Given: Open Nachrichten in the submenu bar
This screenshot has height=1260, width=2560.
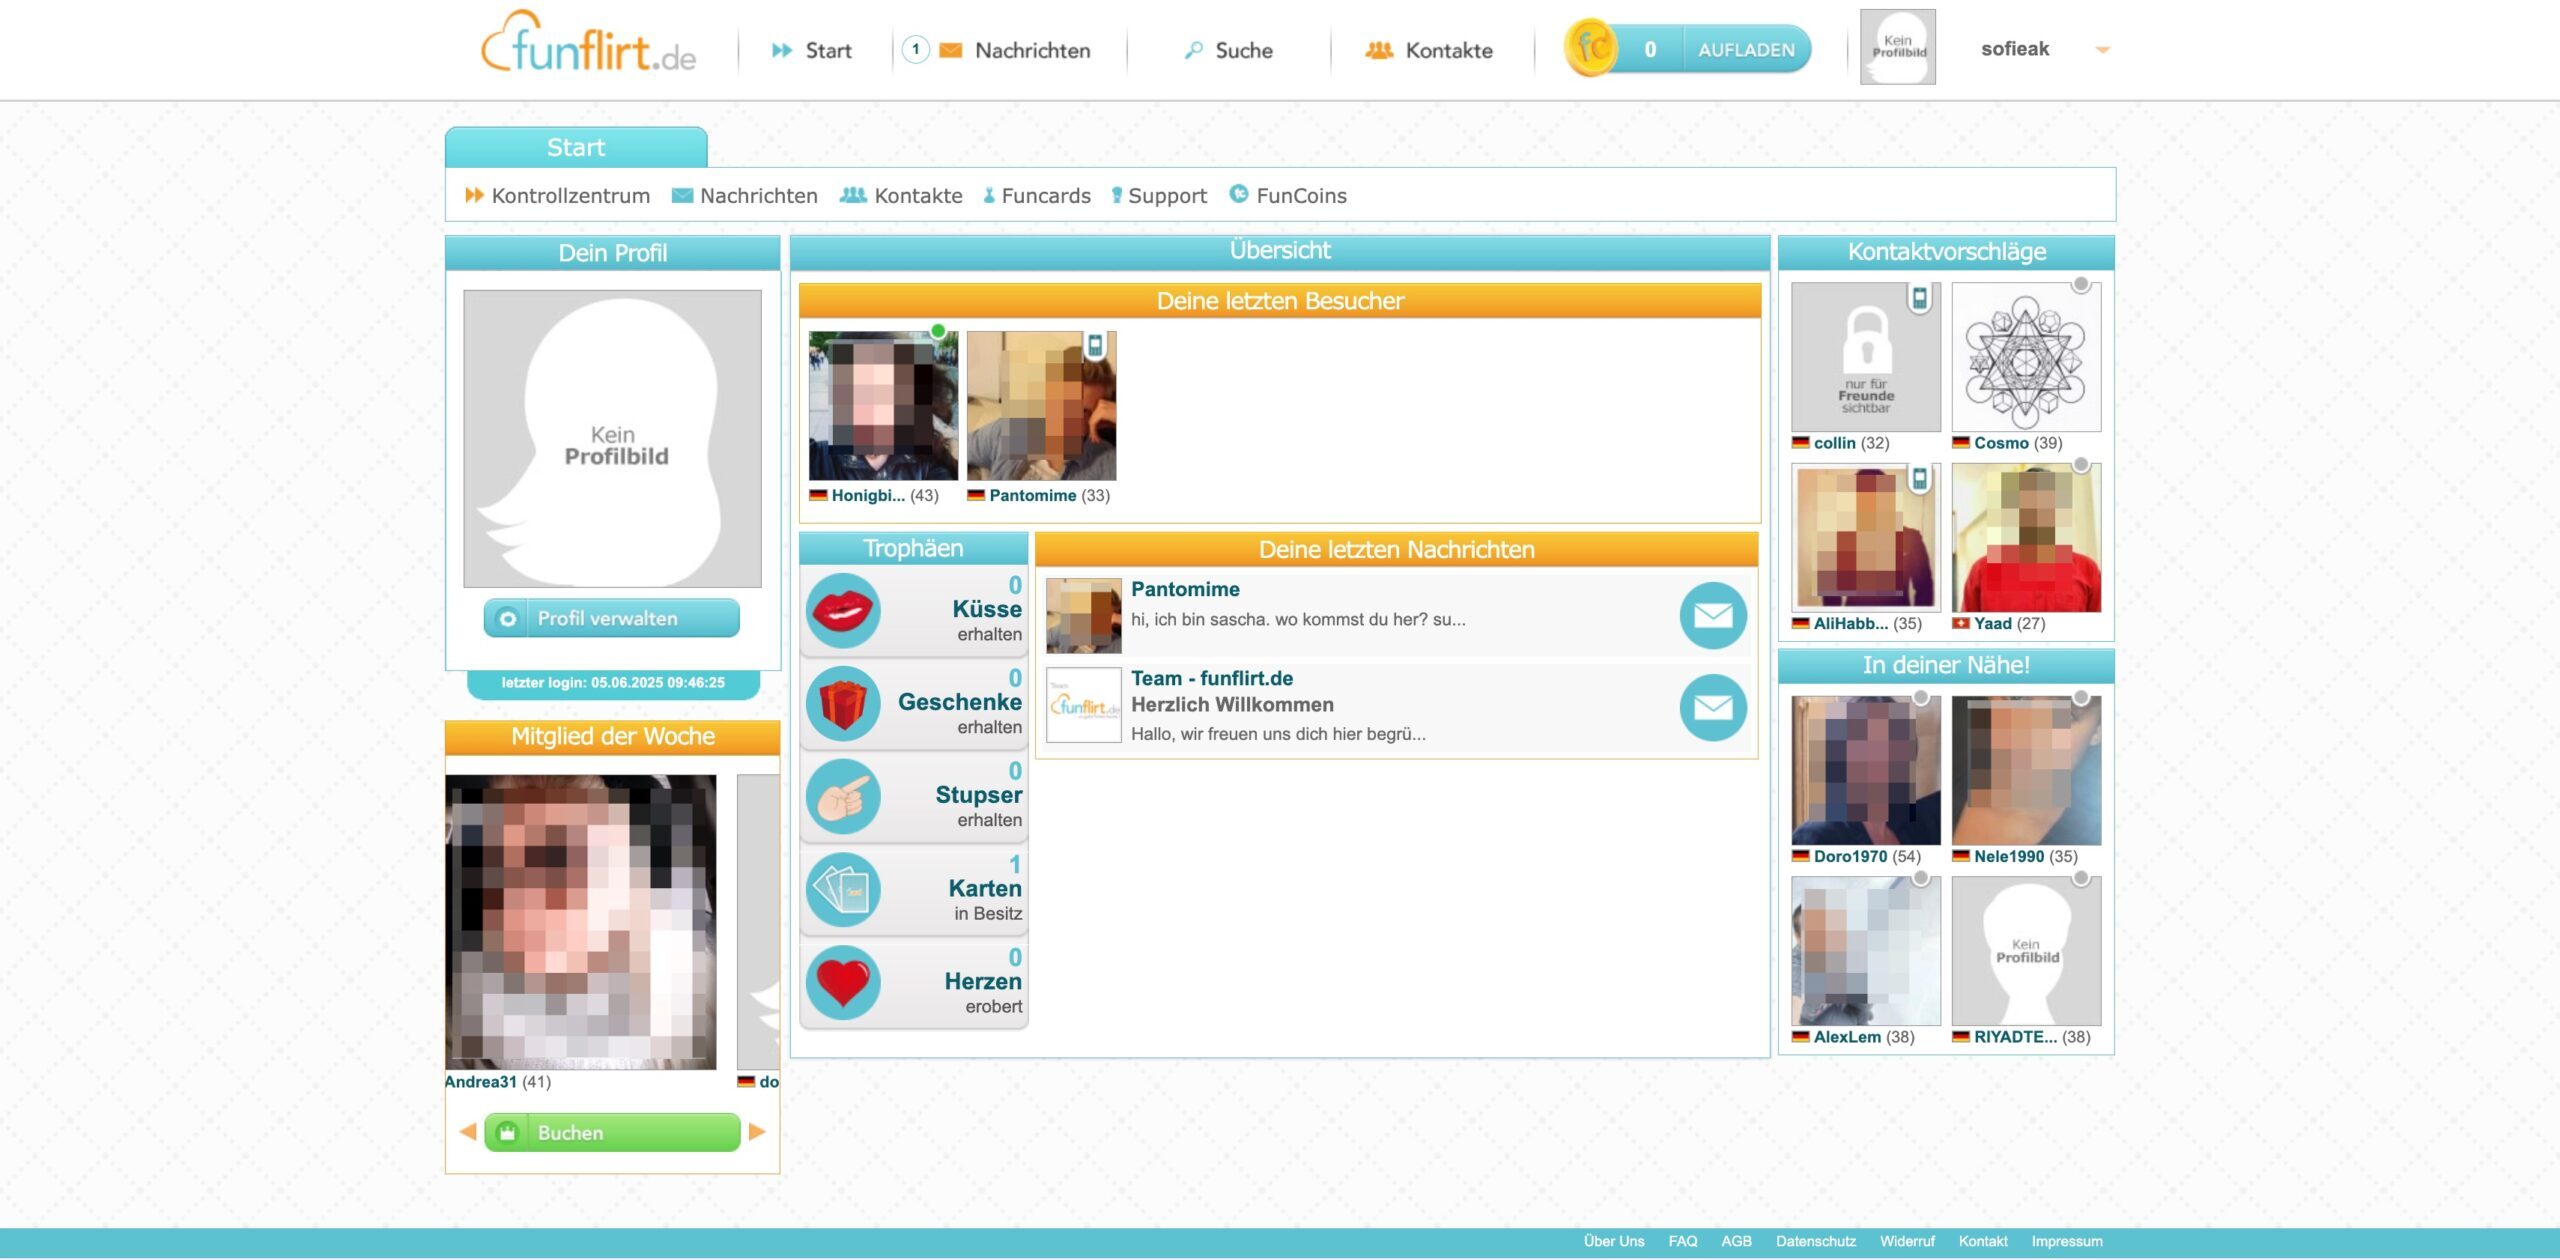Looking at the screenshot, I should click(745, 196).
